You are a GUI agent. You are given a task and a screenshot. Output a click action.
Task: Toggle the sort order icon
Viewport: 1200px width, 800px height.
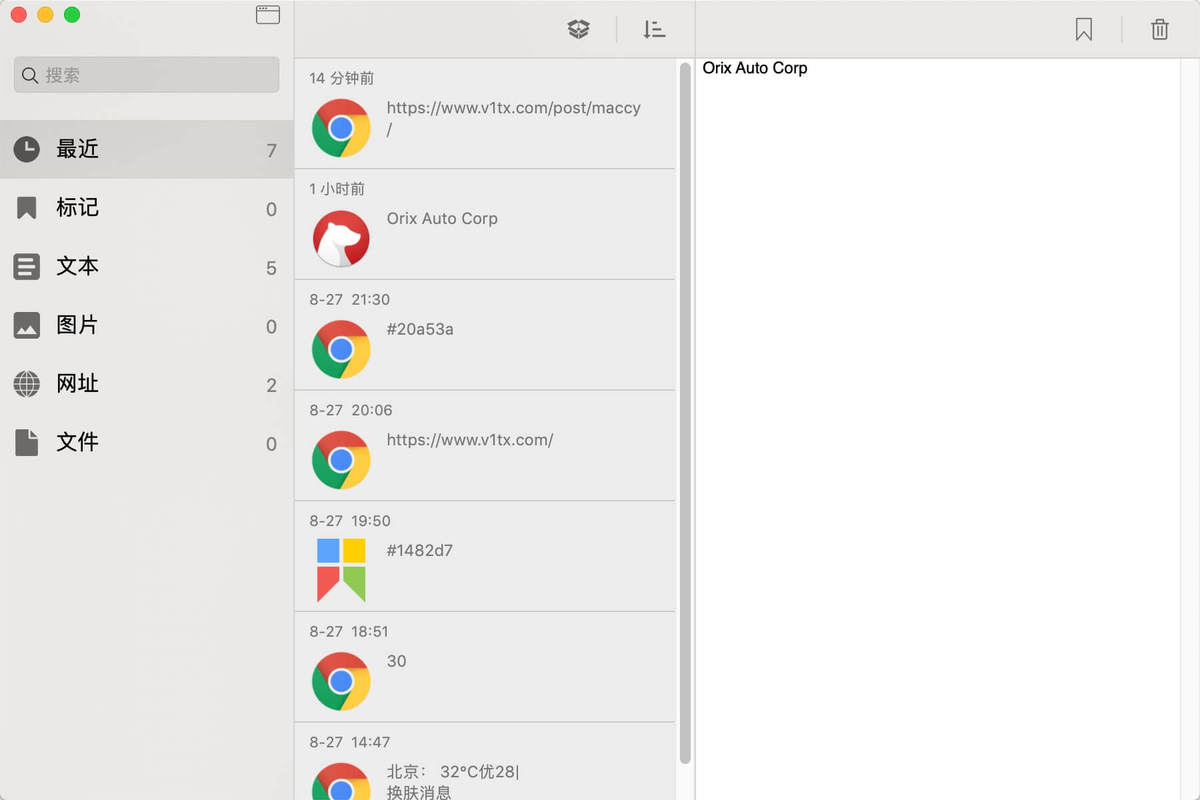click(654, 30)
